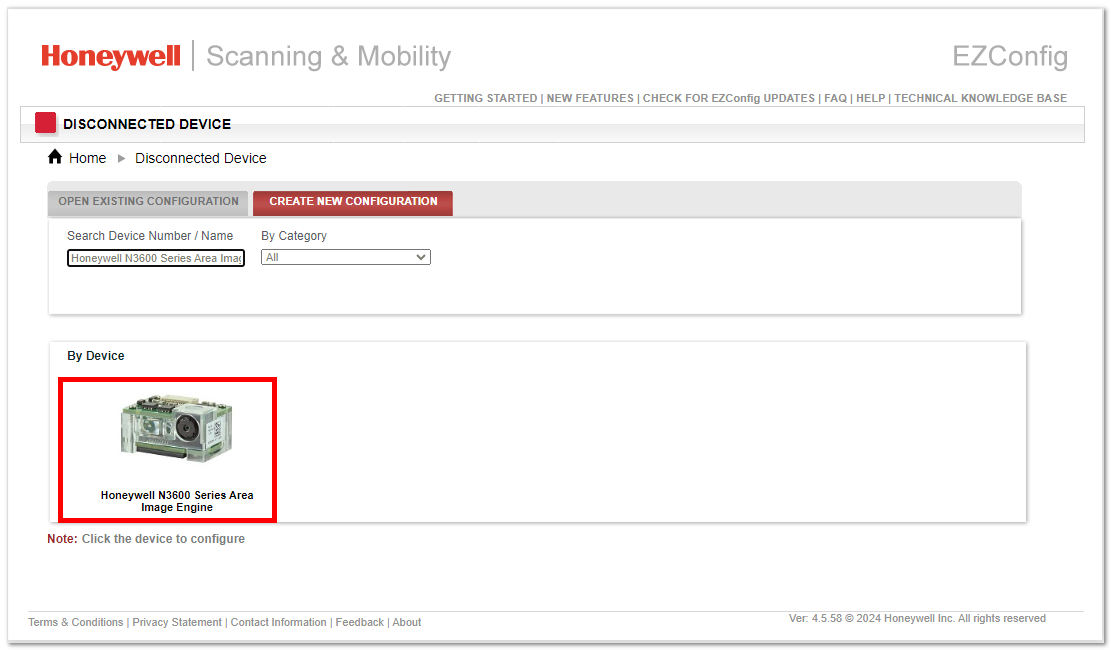Open the Help link in top navigation

tap(871, 98)
